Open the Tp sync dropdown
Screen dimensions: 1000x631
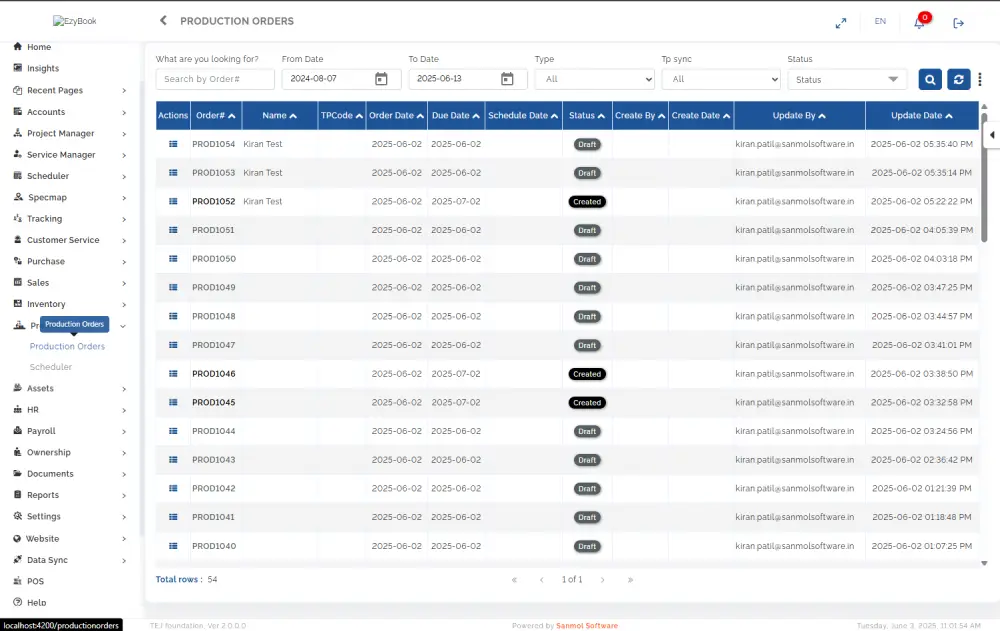(720, 80)
